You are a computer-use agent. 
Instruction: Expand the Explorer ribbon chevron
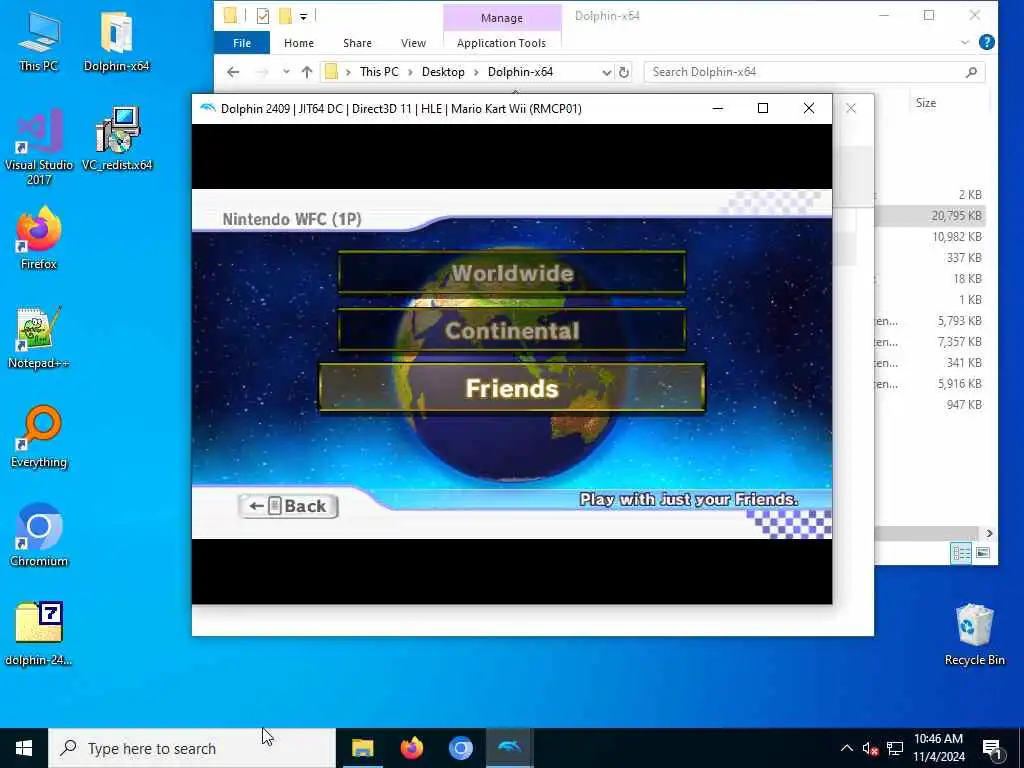click(x=965, y=43)
